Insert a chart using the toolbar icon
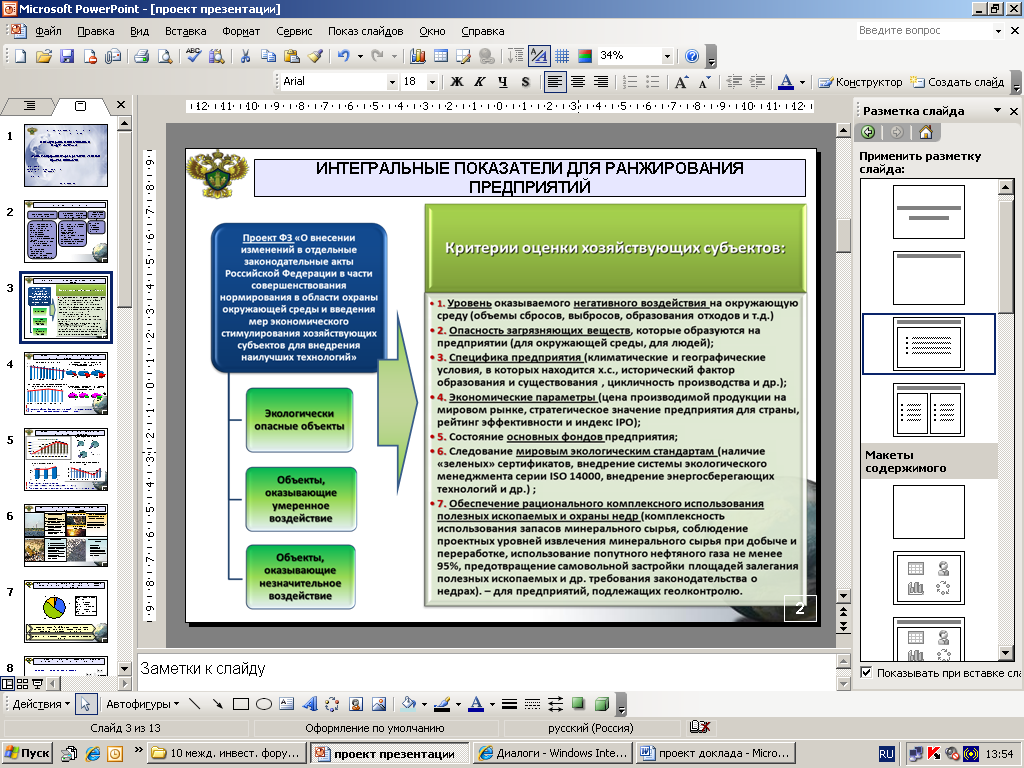Viewport: 1024px width, 768px height. coord(417,56)
